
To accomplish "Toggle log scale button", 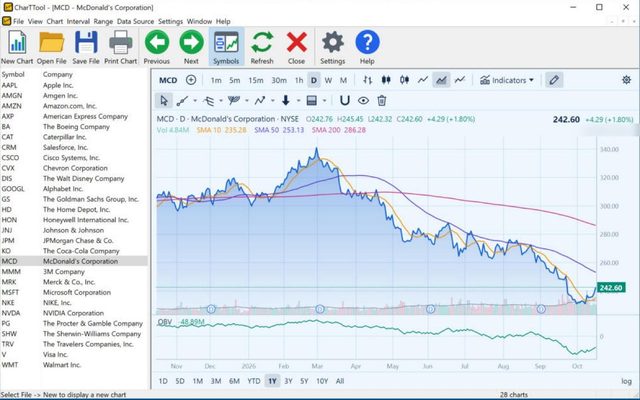I will click(626, 381).
